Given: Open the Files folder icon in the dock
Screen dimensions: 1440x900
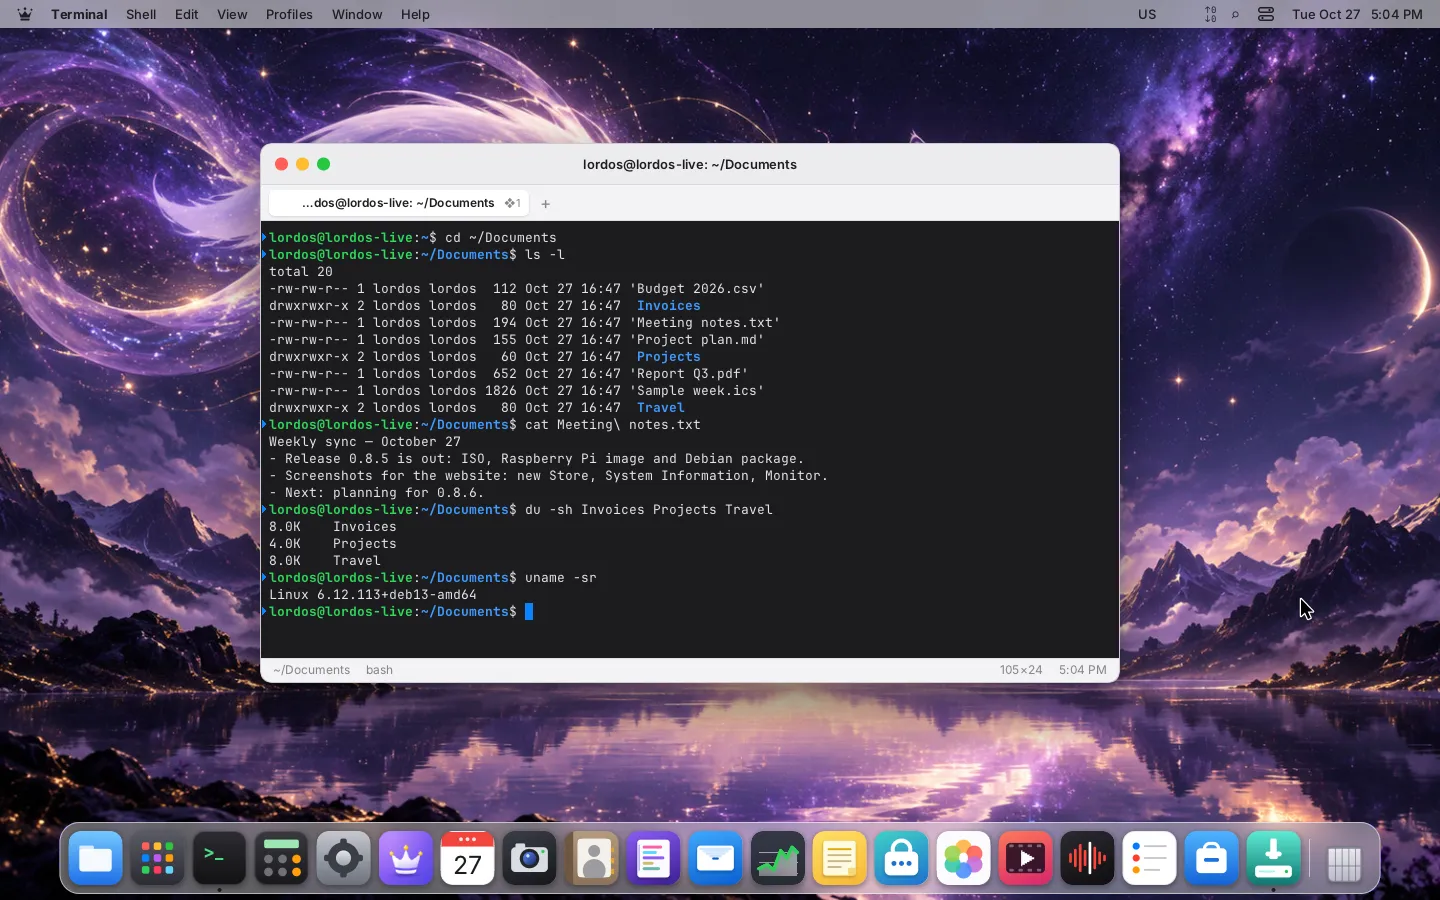Looking at the screenshot, I should [x=96, y=858].
